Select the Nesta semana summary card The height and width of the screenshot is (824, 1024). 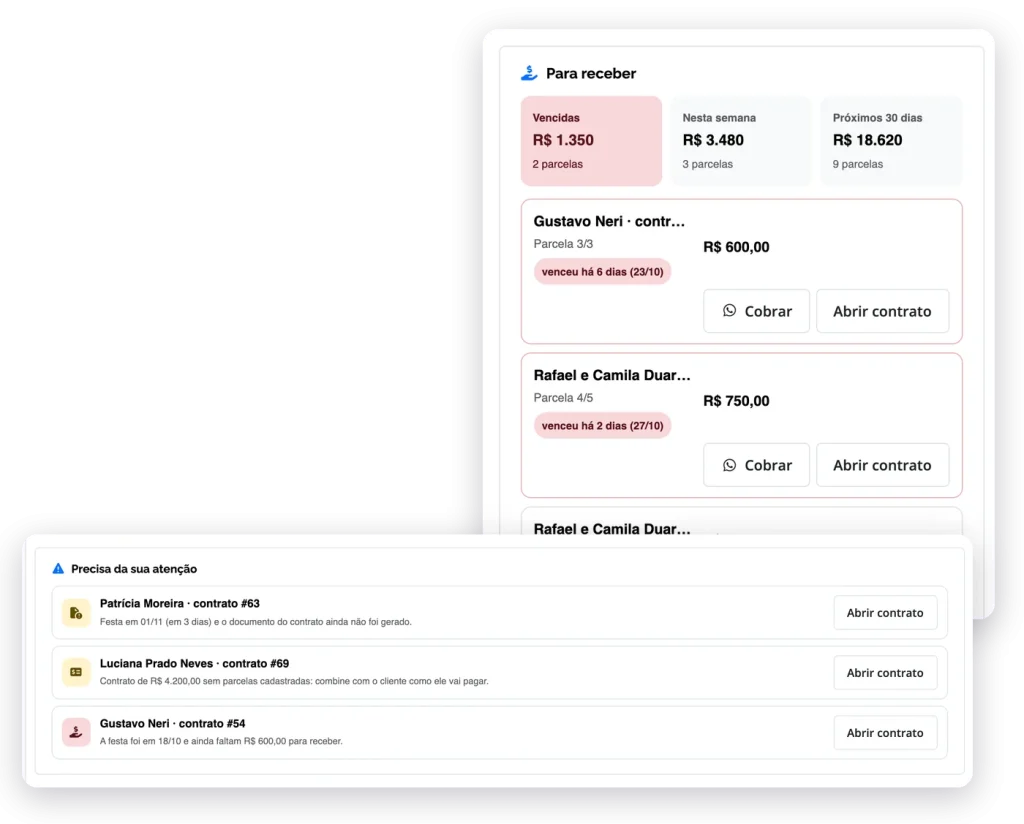point(741,141)
